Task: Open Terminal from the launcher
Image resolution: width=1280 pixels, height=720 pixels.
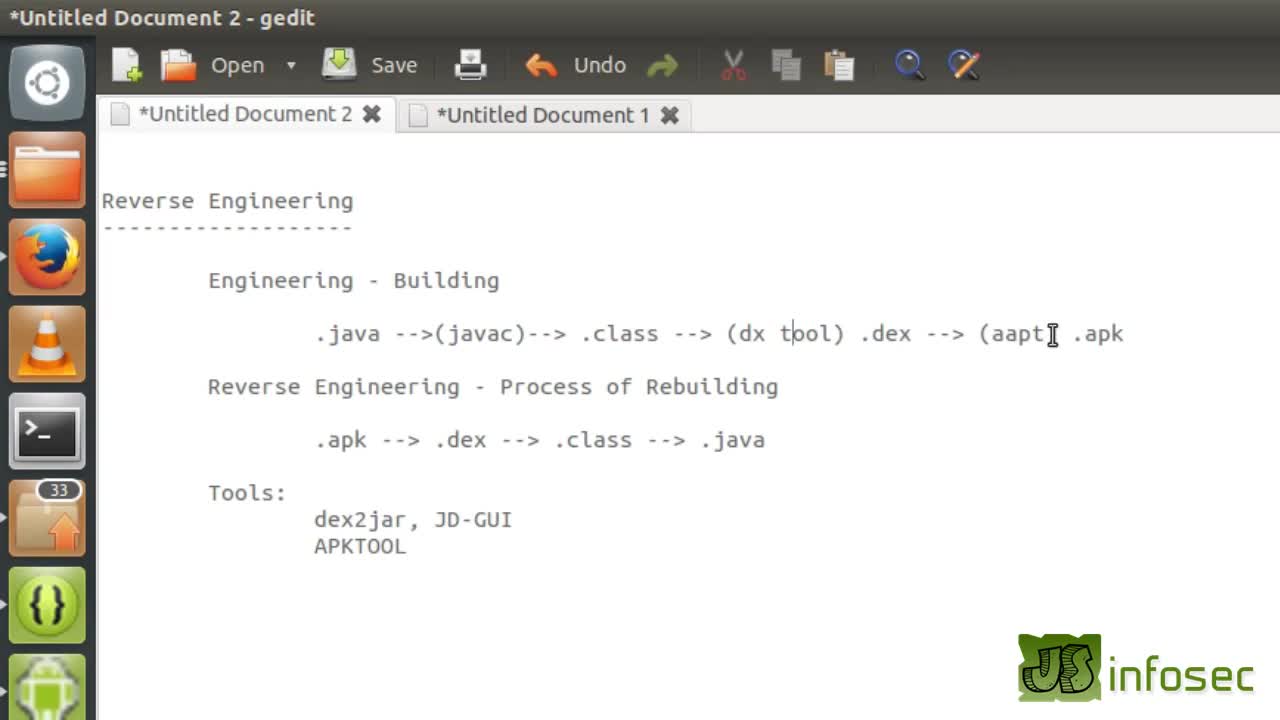Action: tap(47, 431)
